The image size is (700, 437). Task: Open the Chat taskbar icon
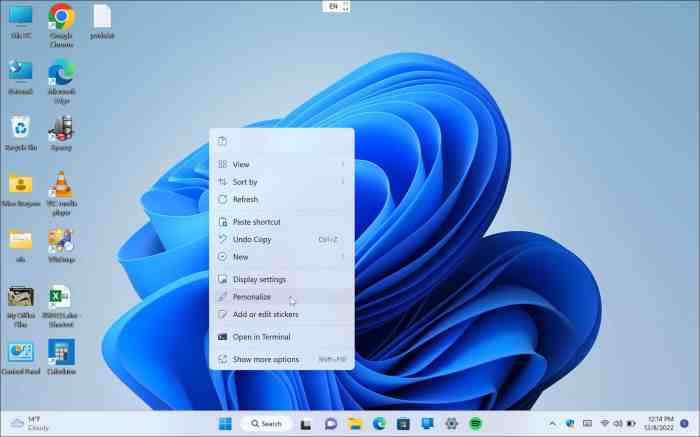pos(330,424)
